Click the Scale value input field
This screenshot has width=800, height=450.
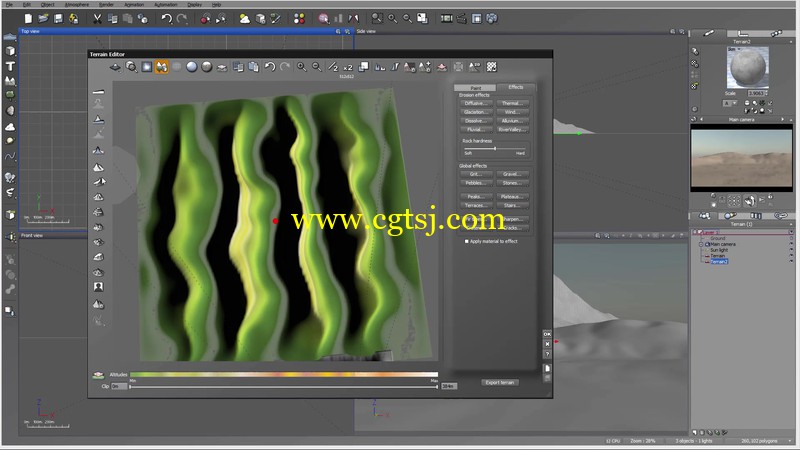(x=756, y=93)
